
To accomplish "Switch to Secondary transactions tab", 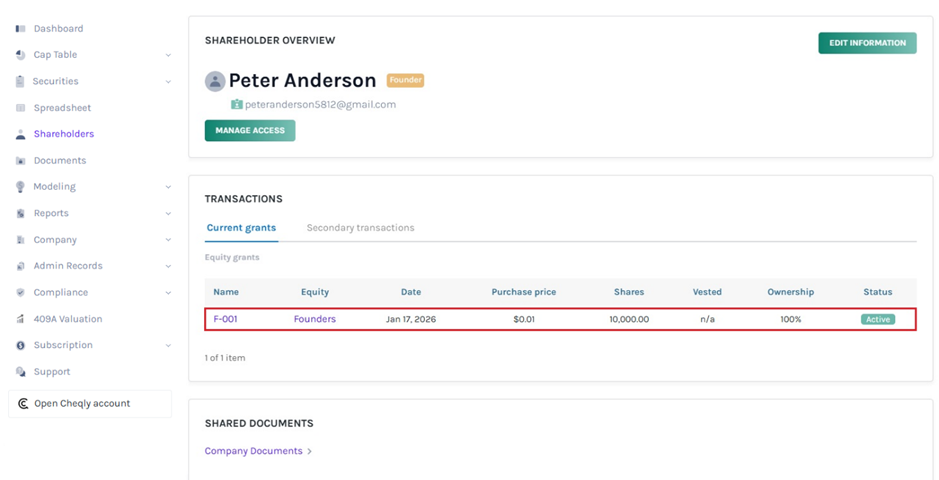I will click(360, 228).
